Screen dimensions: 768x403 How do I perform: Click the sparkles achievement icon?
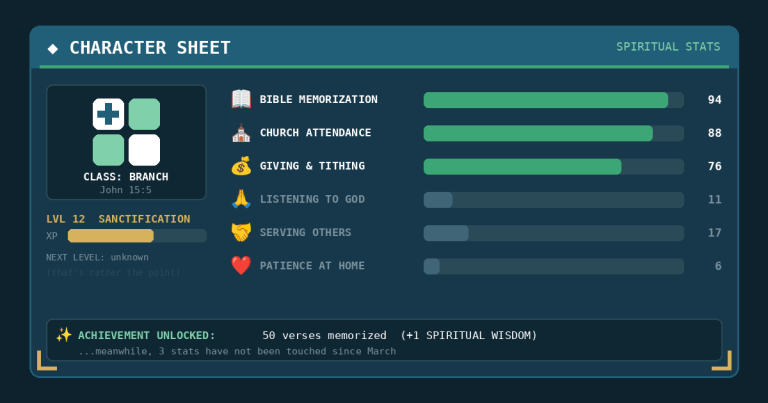click(64, 335)
